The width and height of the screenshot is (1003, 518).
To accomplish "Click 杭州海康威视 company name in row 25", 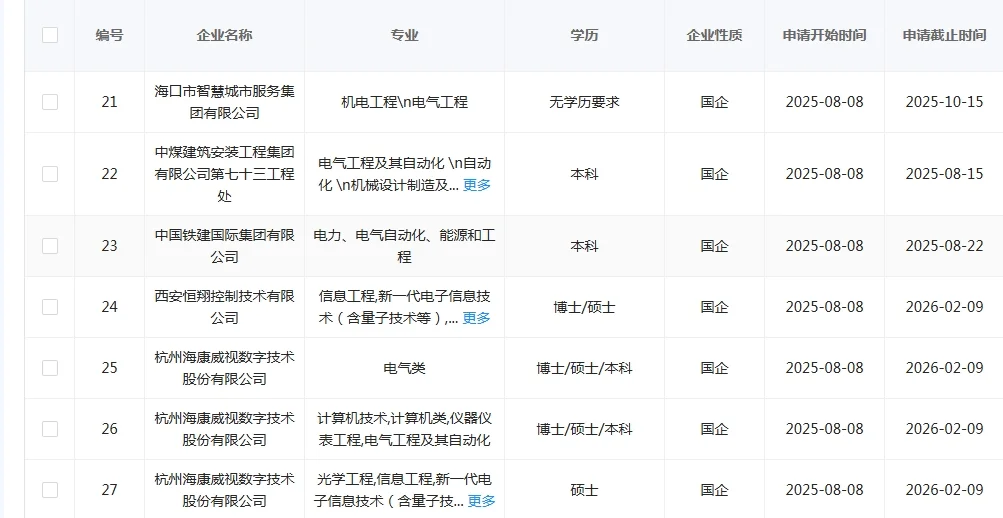I will (225, 368).
